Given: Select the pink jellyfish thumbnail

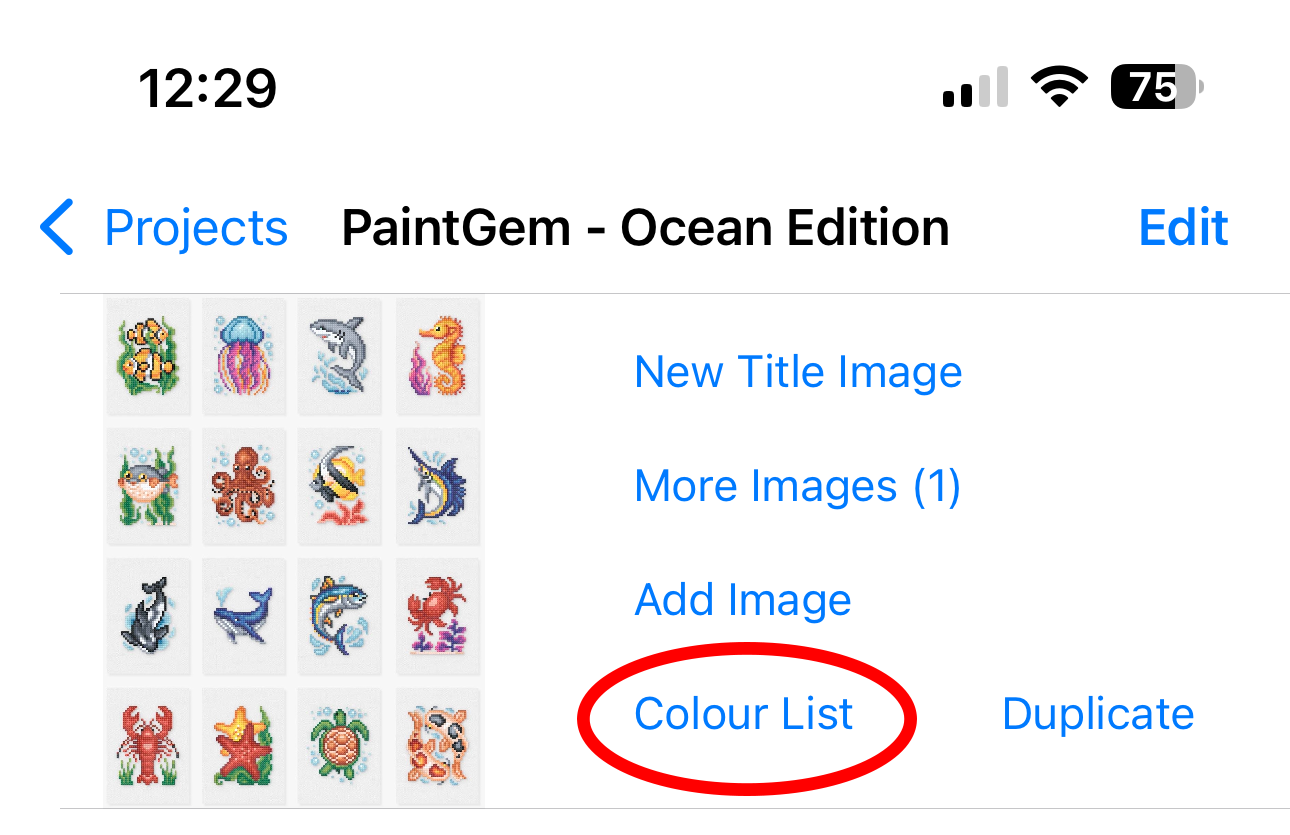Looking at the screenshot, I should point(244,356).
